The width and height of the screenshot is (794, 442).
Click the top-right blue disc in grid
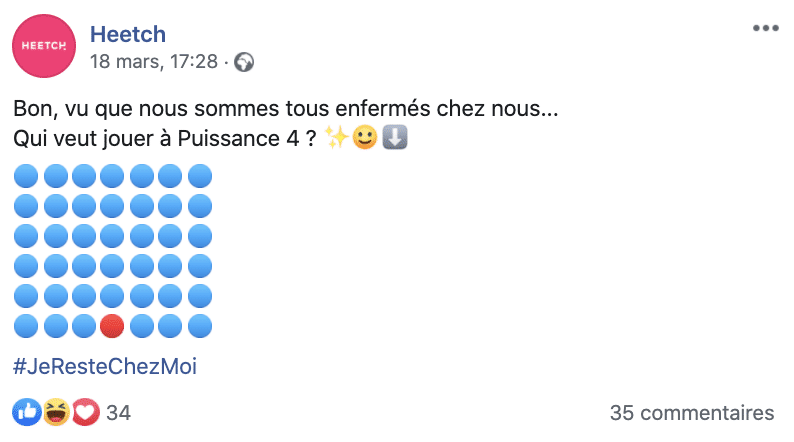[x=200, y=178]
